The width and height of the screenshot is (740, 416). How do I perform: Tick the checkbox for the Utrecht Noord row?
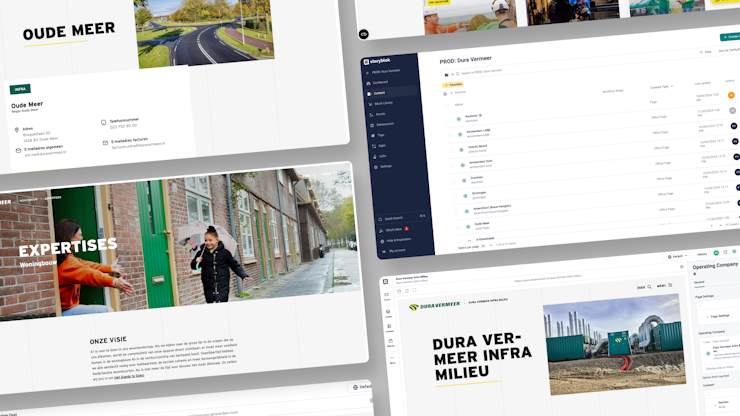[x=452, y=151]
